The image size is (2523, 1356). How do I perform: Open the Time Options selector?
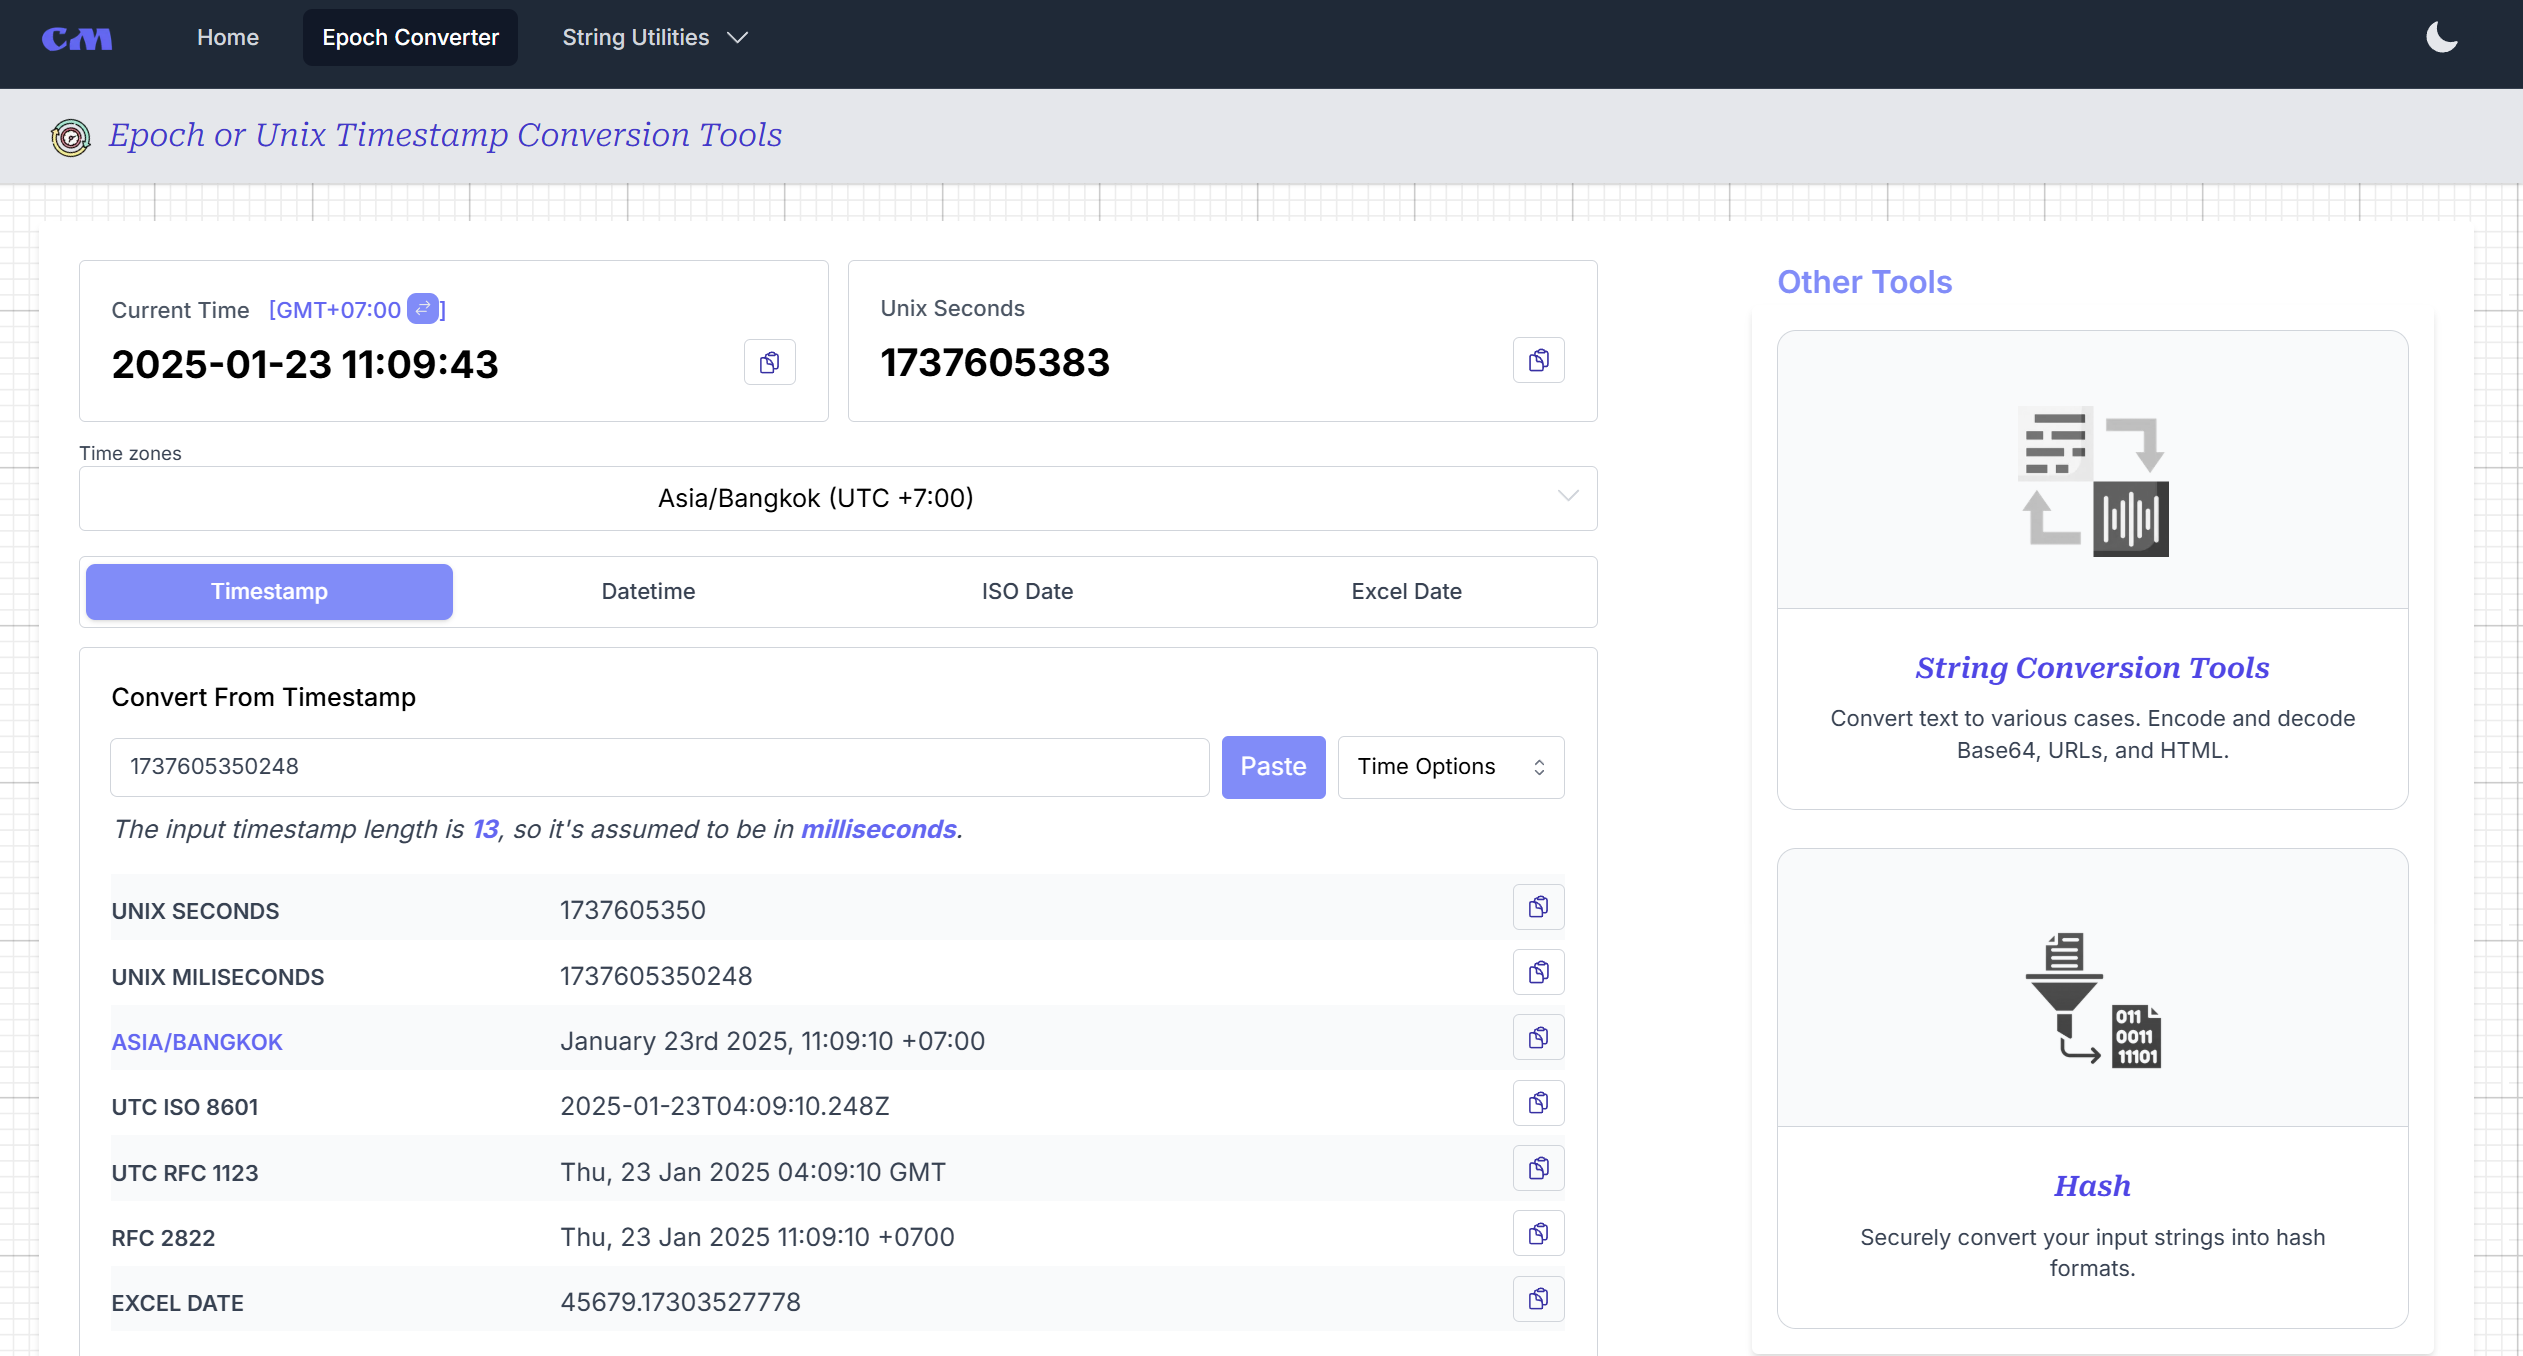pyautogui.click(x=1450, y=767)
